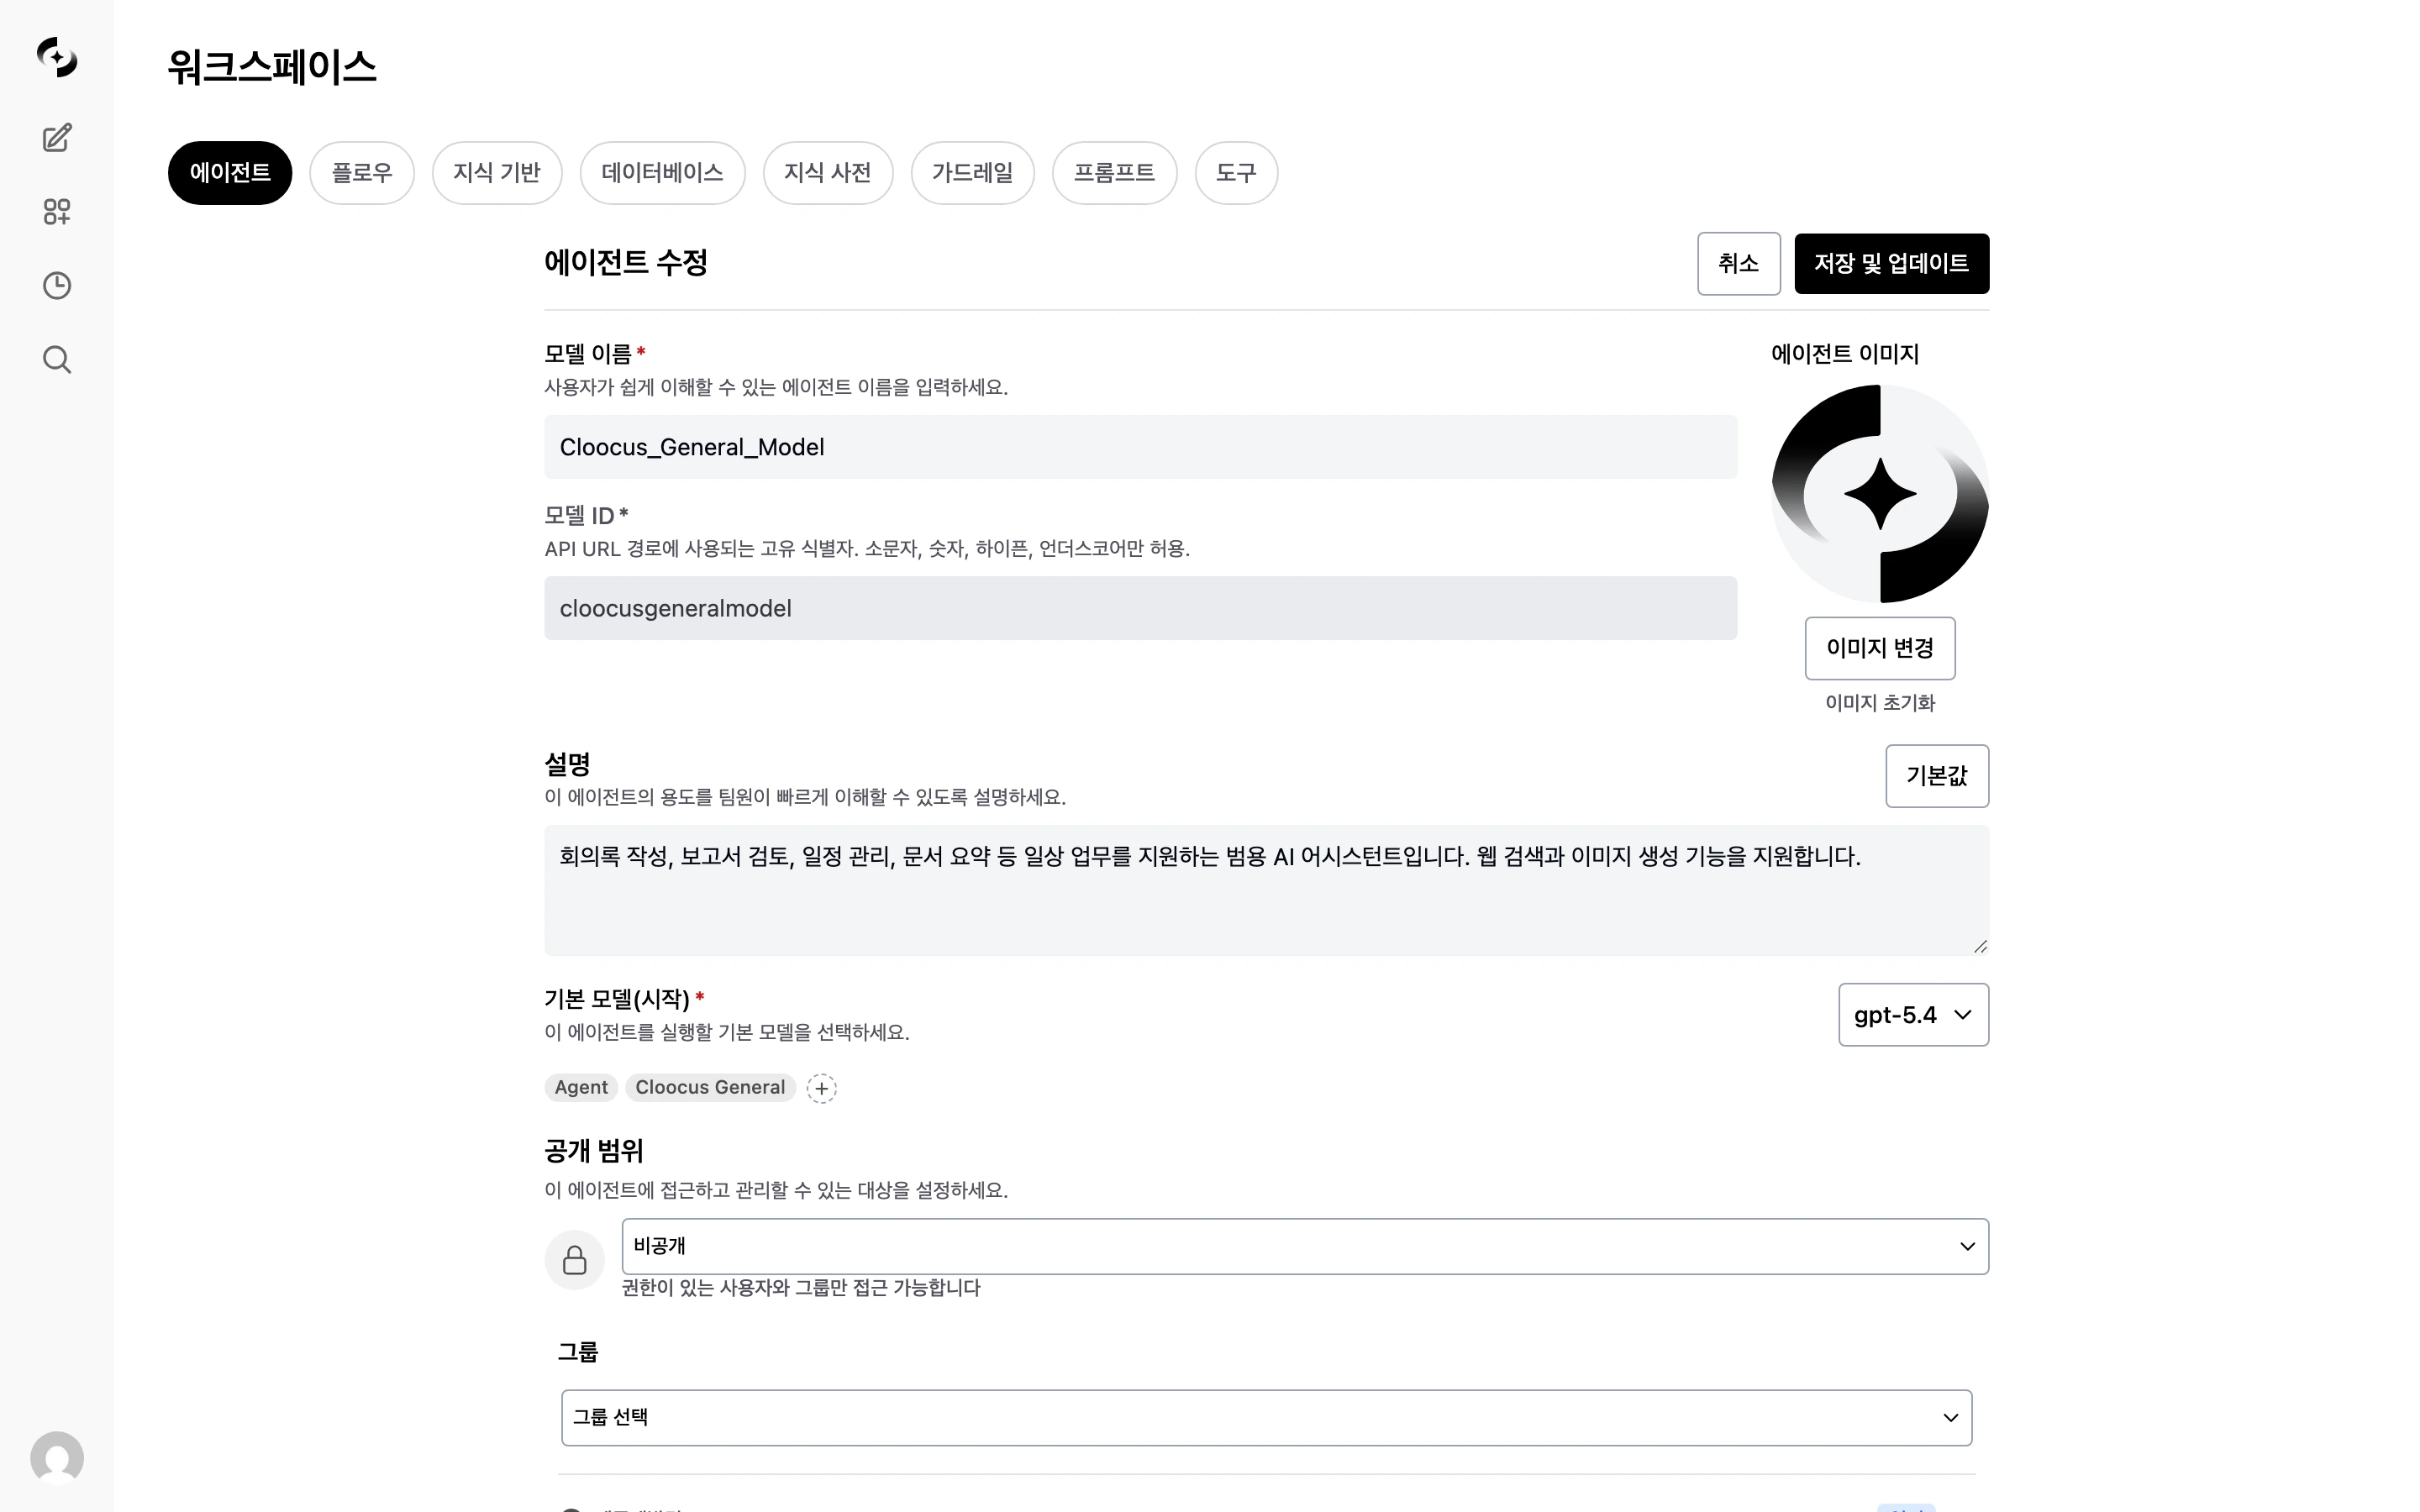Screen dimensions: 2420x1512
Task: Click the app logo at top left
Action: click(56, 58)
